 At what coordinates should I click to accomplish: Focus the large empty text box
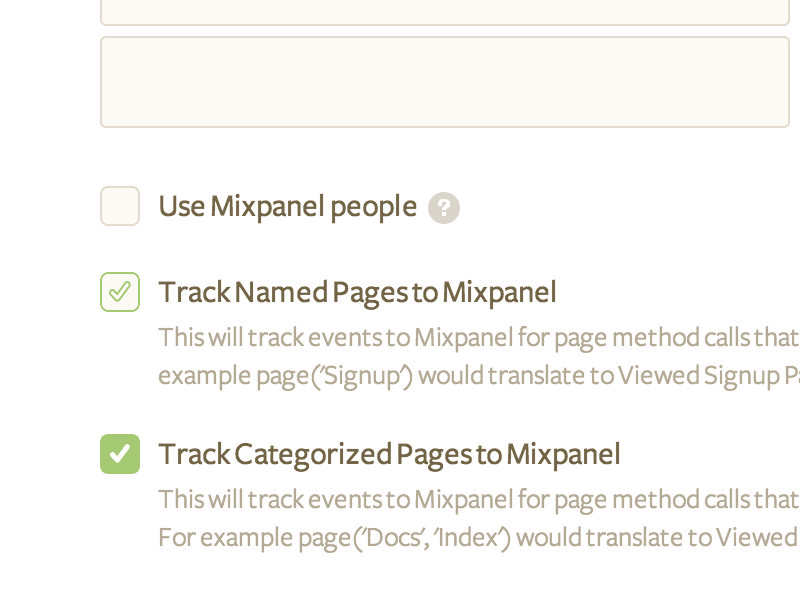445,82
